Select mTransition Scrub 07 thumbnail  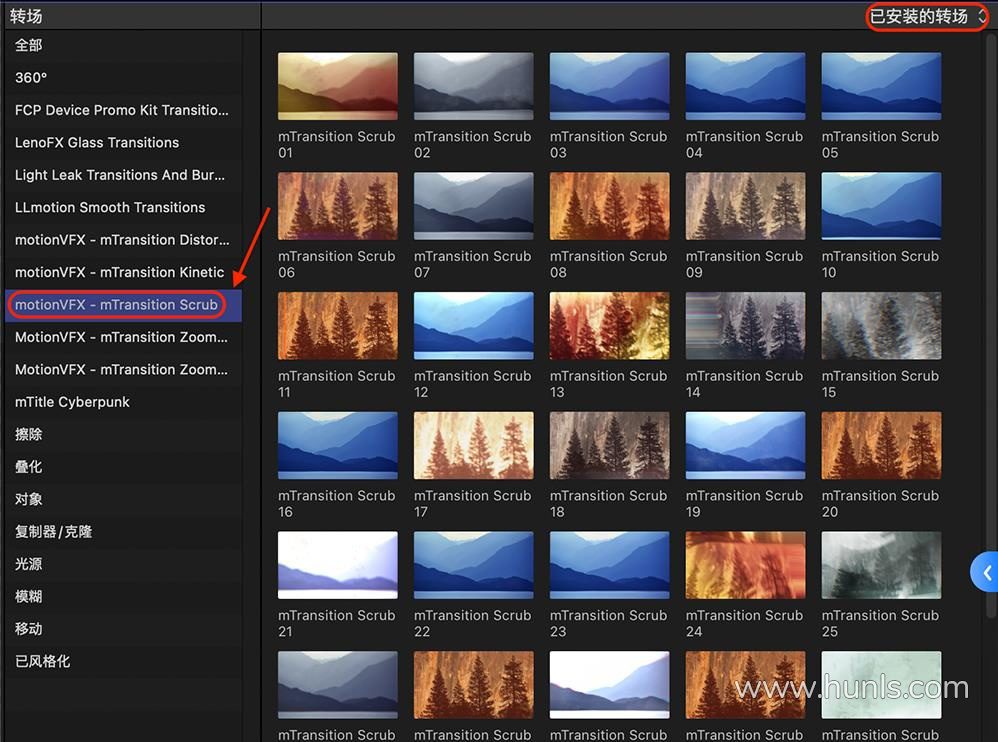tap(474, 206)
